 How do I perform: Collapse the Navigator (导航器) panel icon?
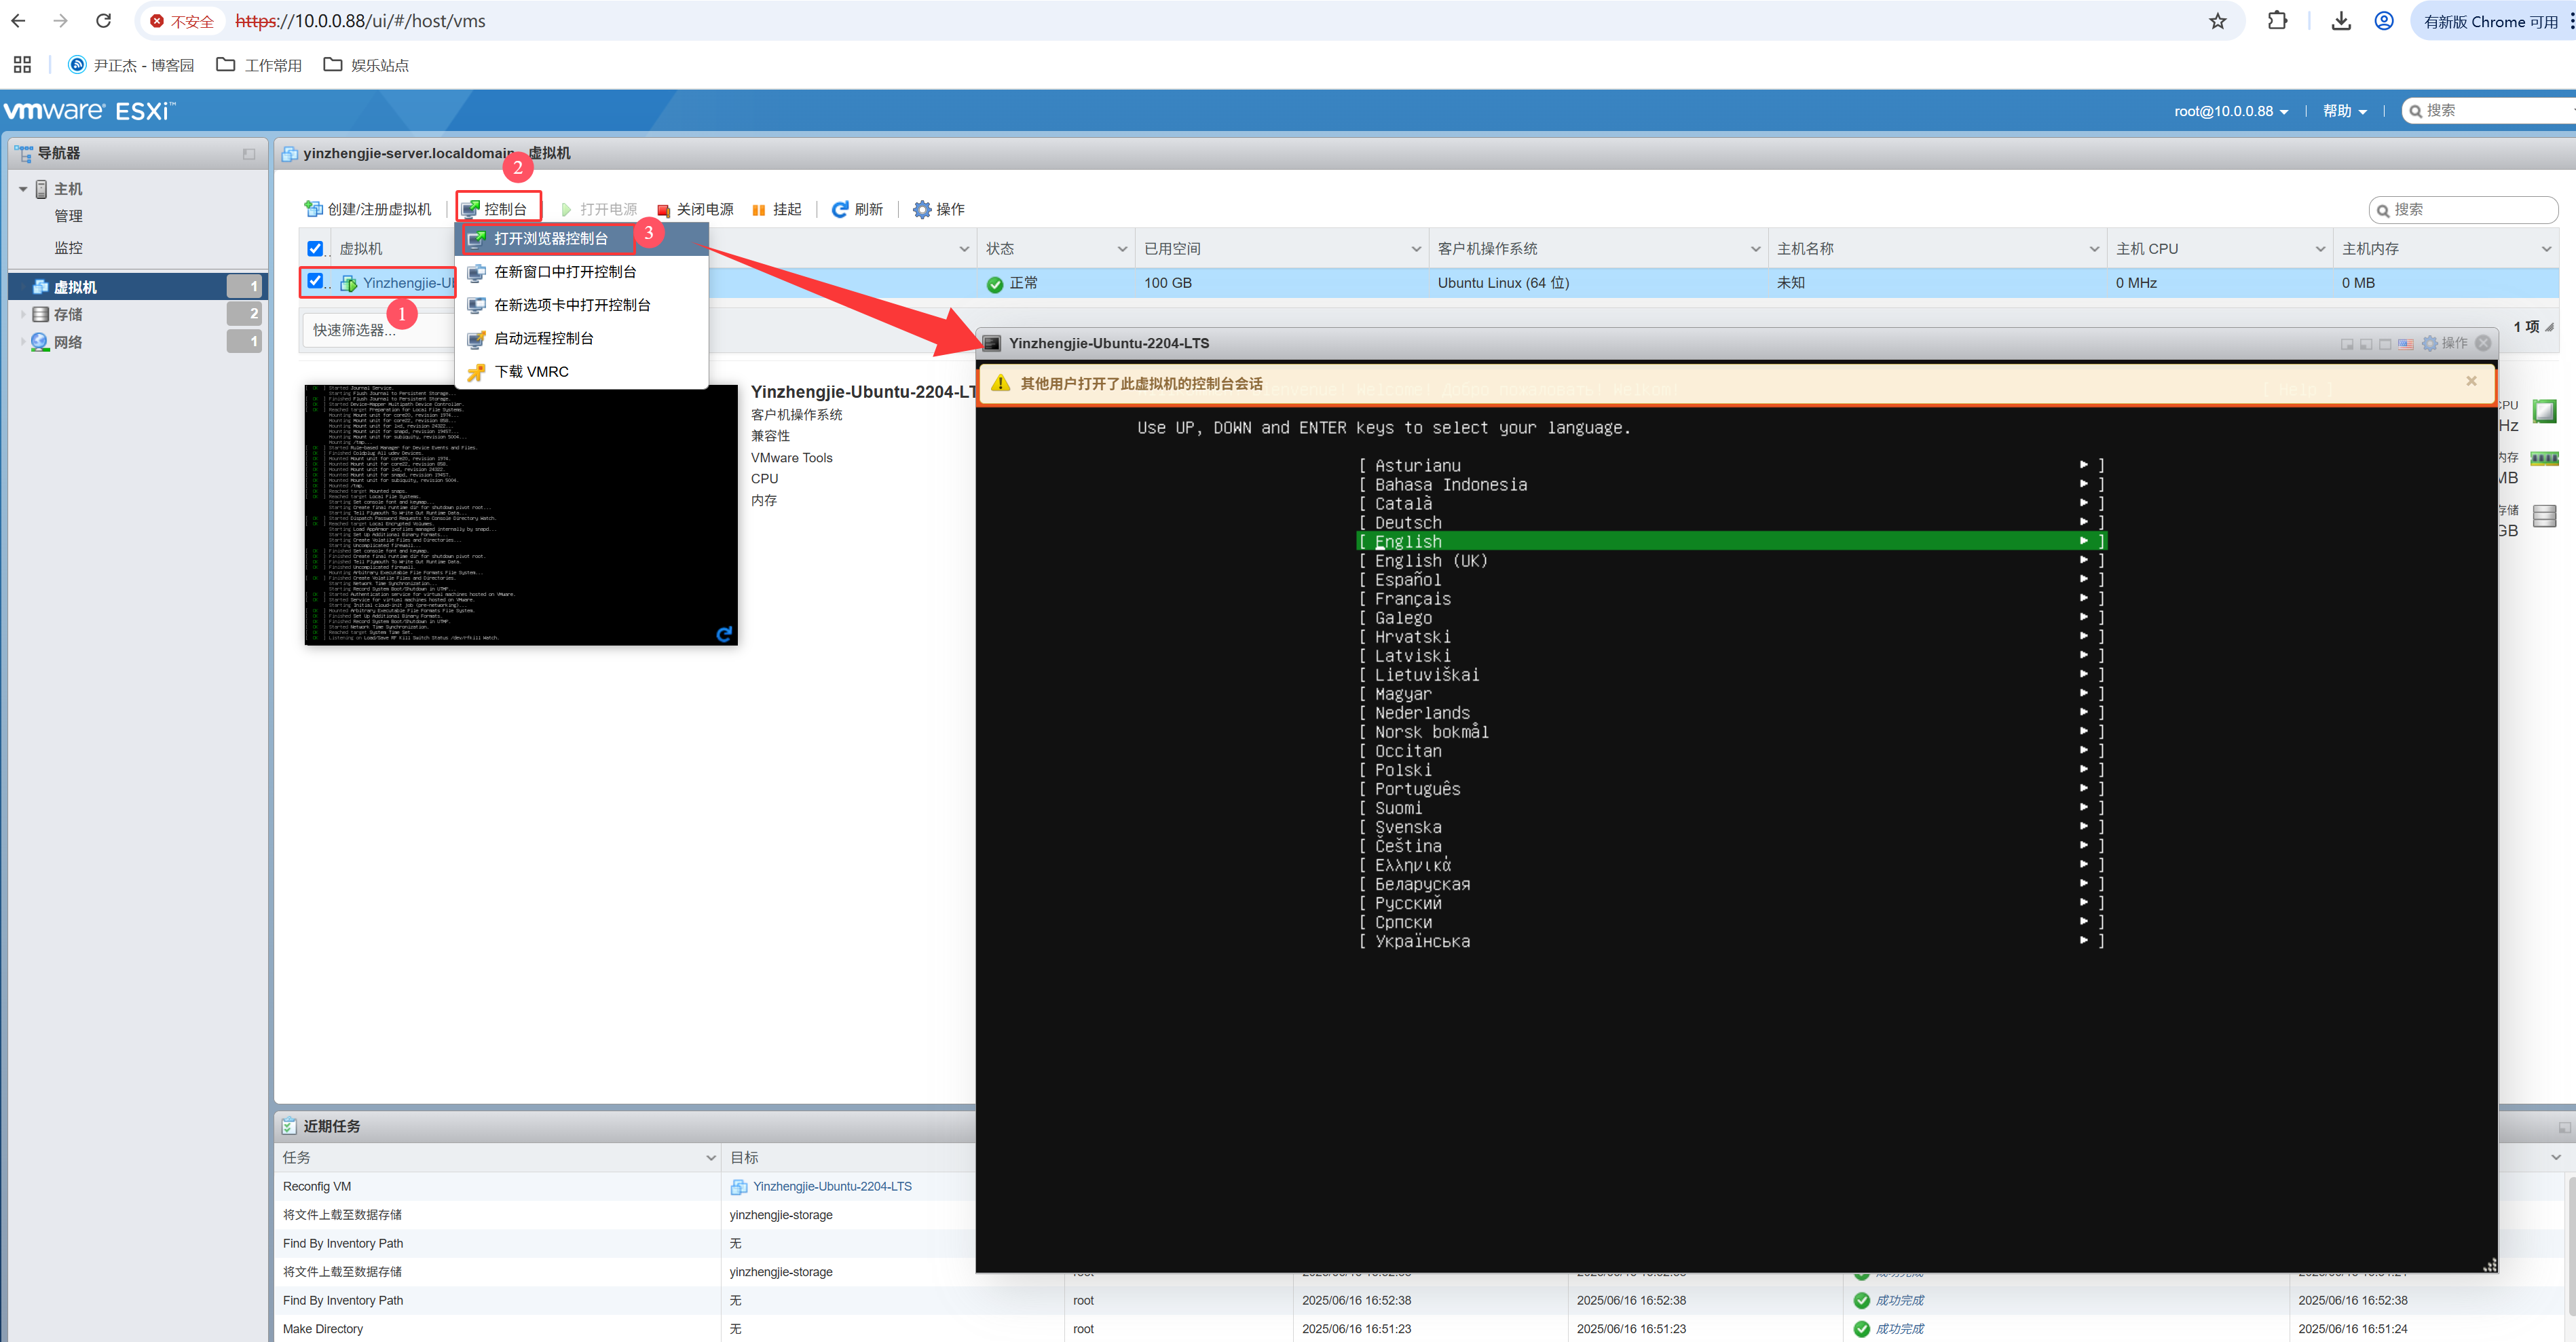249,154
